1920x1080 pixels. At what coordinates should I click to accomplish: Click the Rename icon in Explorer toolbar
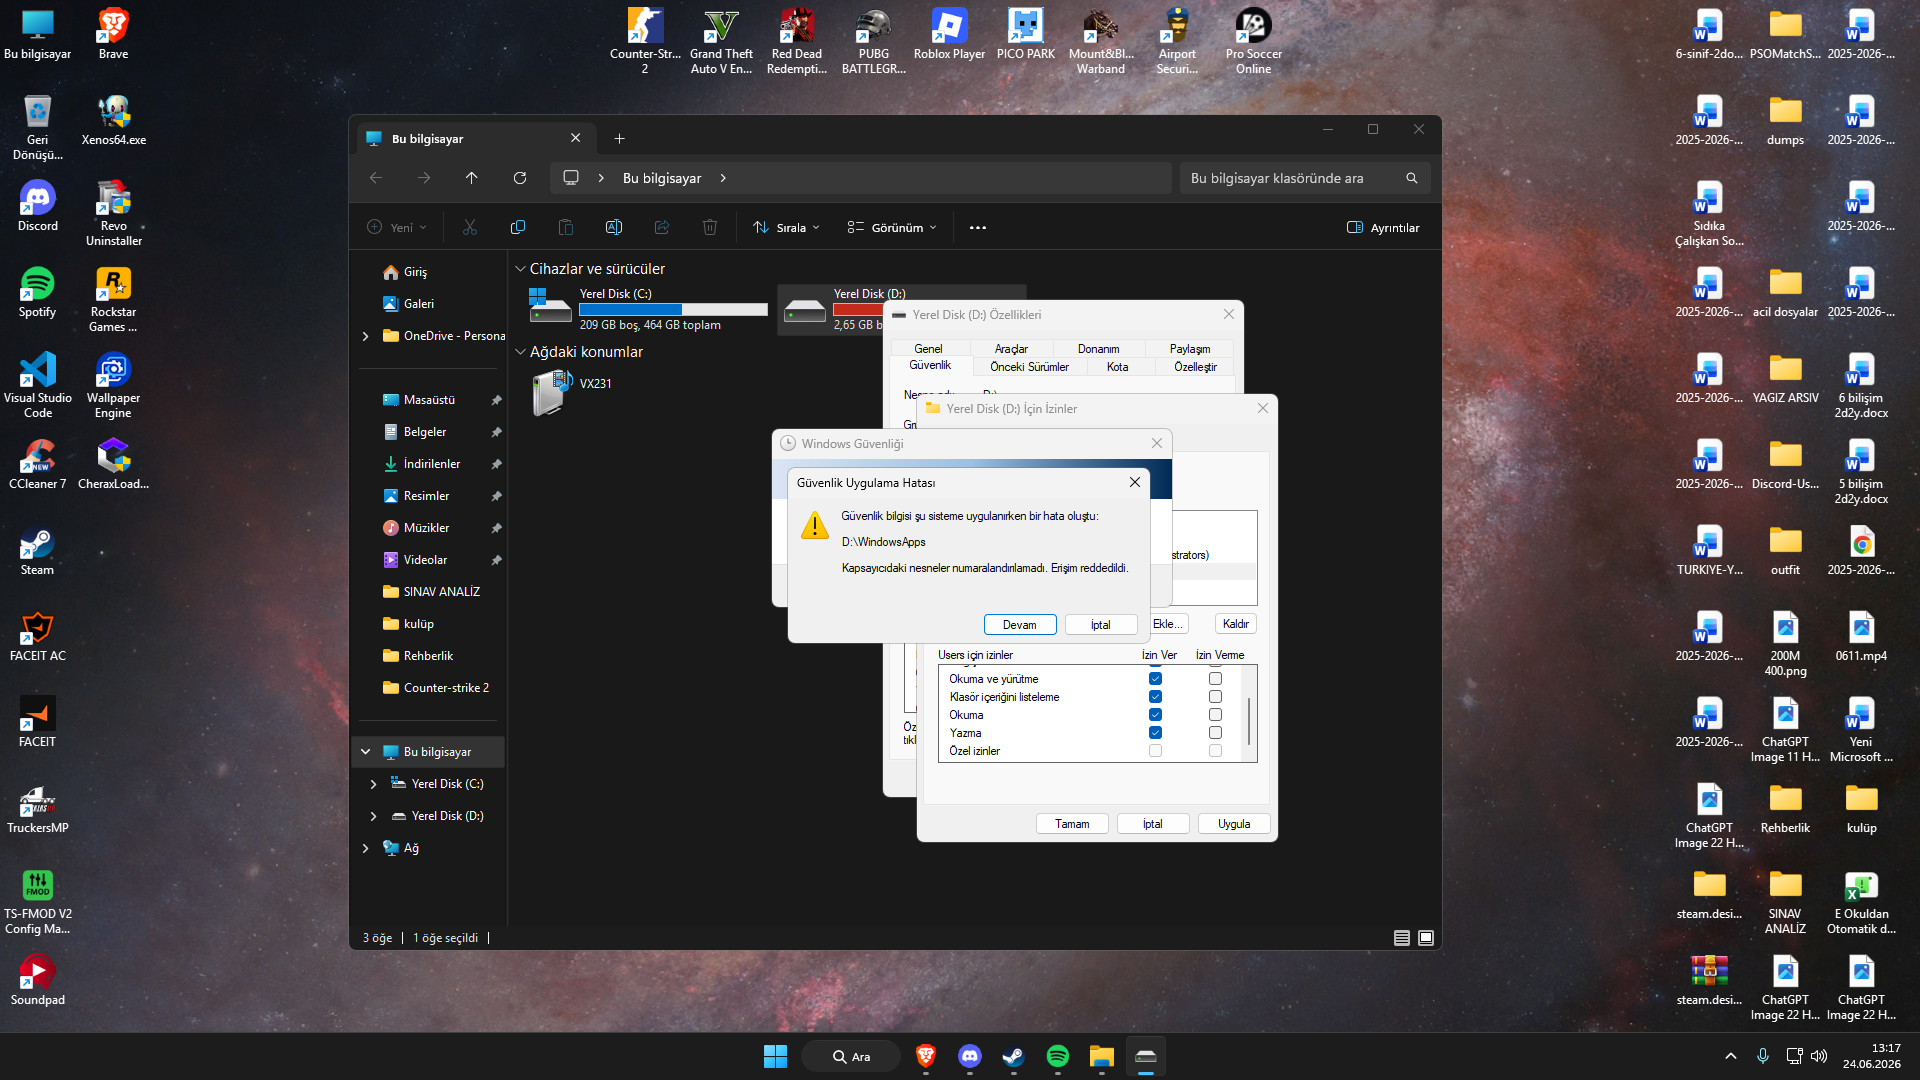(614, 228)
